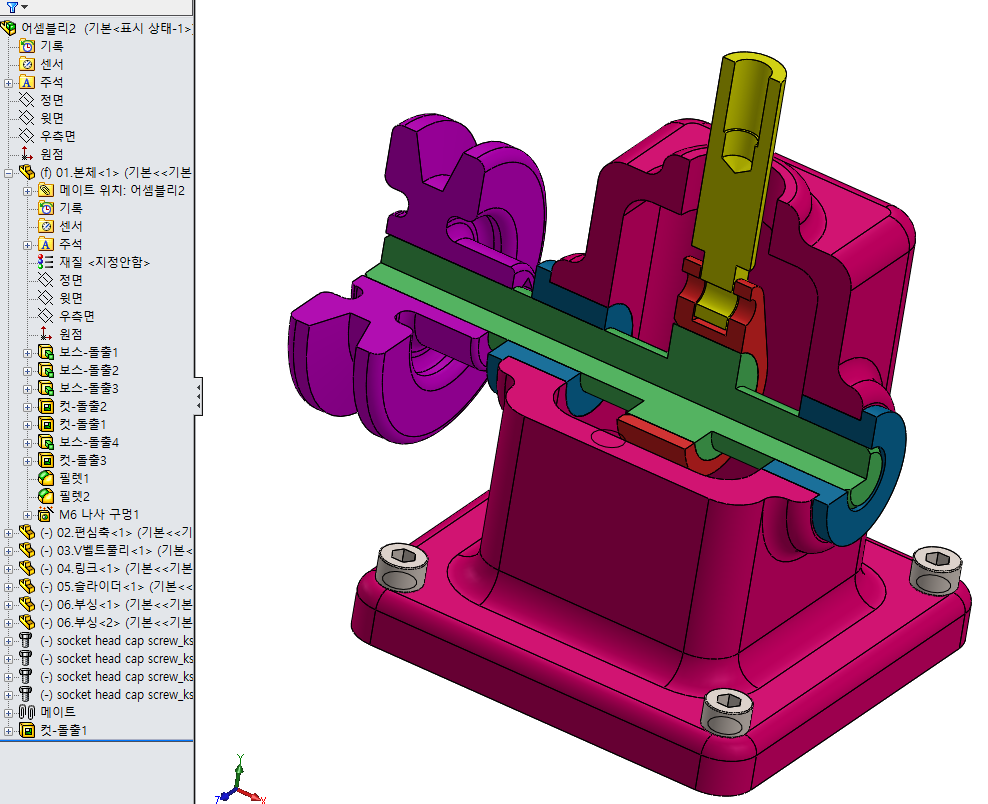Click the 원점 origin icon
Image resolution: width=988 pixels, height=804 pixels.
[25, 153]
